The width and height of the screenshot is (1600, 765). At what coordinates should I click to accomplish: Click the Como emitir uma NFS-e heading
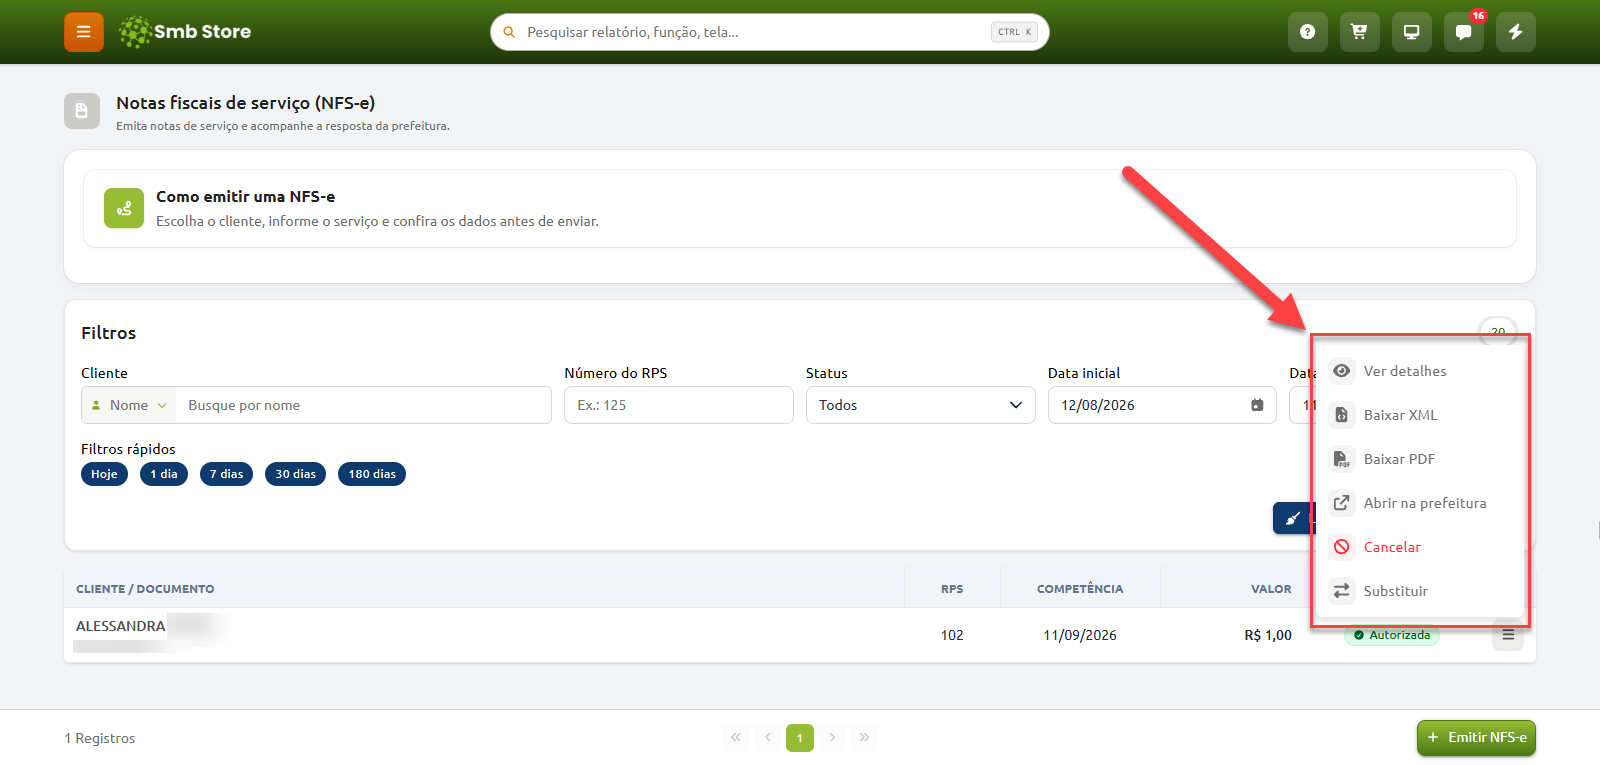tap(246, 197)
